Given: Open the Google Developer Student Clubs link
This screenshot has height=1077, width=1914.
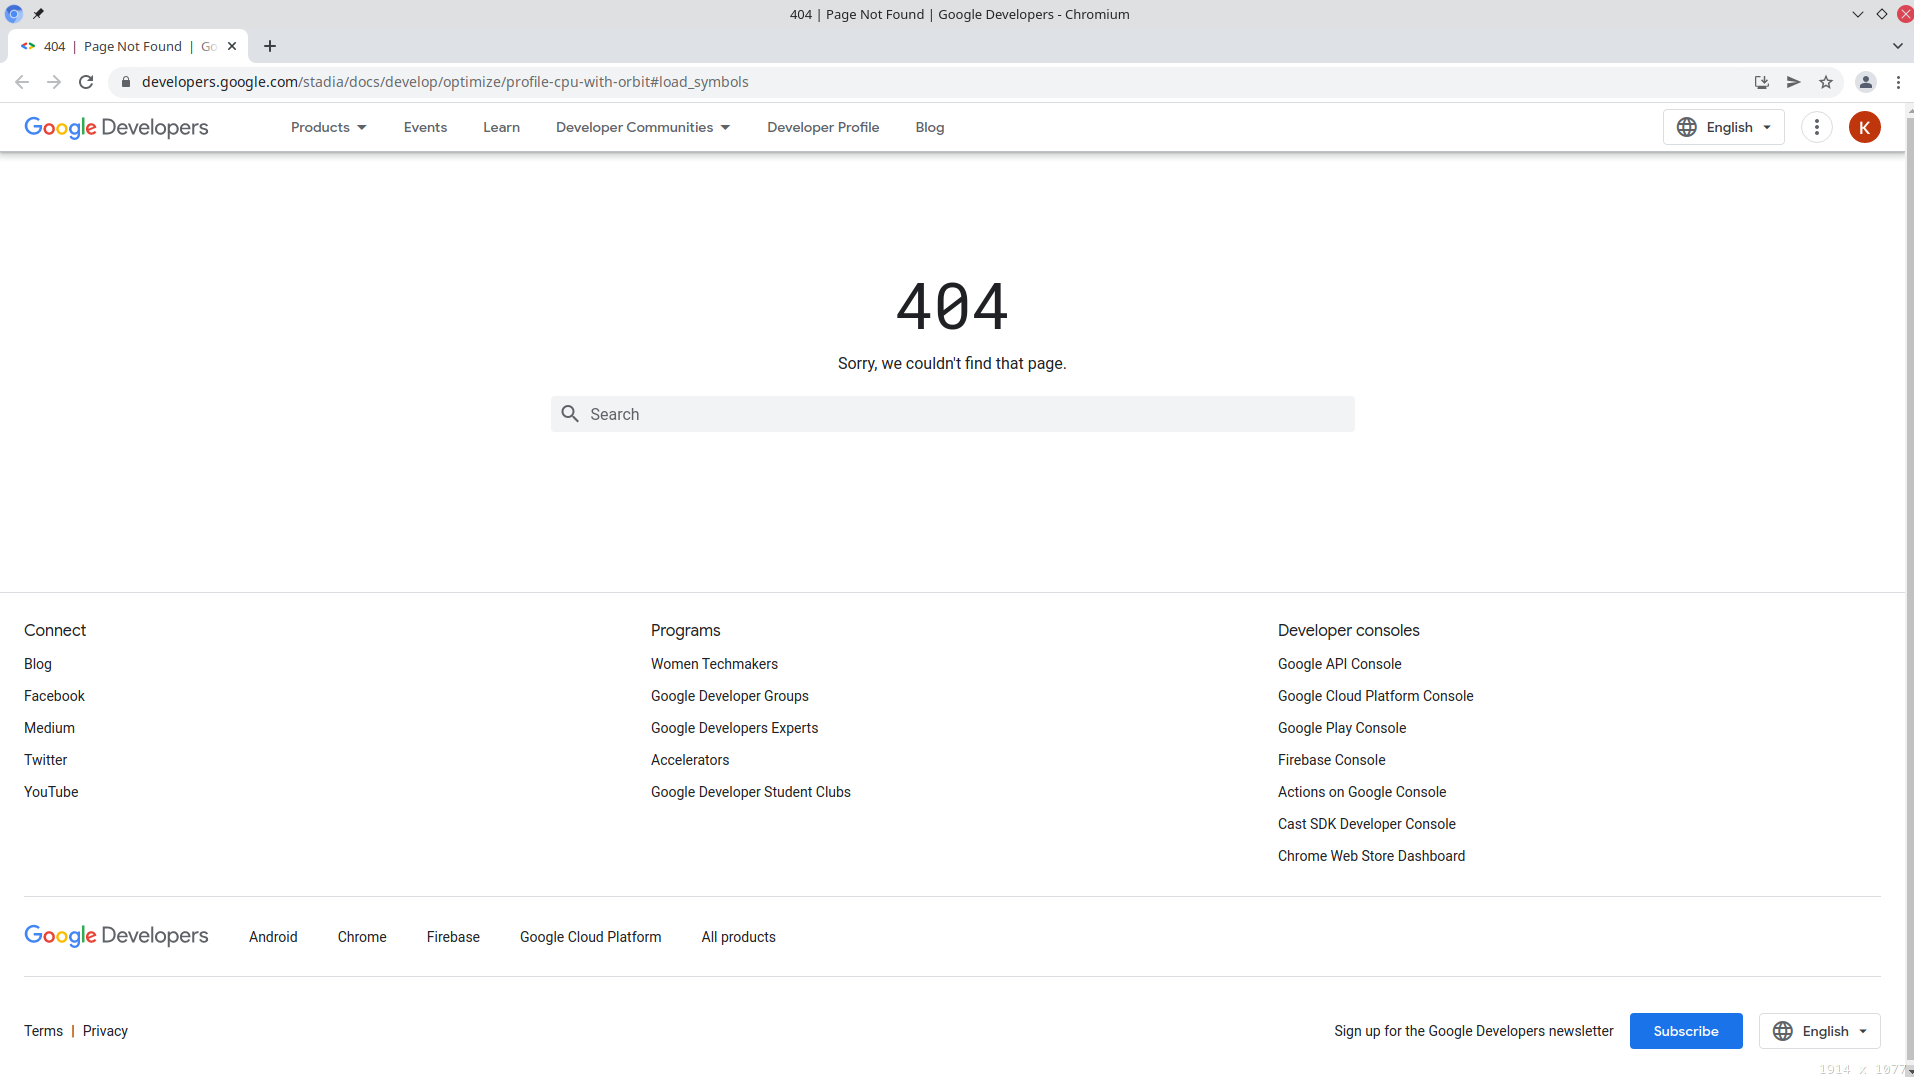Looking at the screenshot, I should [750, 792].
